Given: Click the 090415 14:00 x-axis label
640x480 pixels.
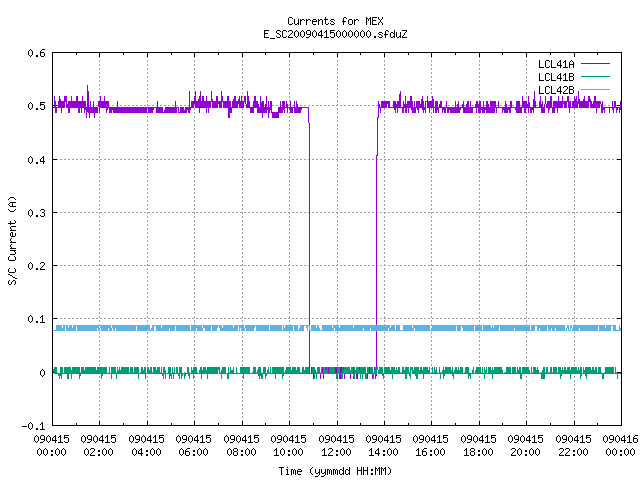Looking at the screenshot, I should [383, 445].
